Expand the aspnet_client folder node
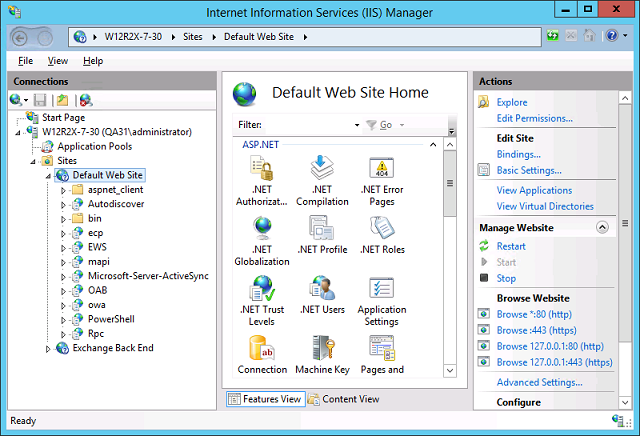Image resolution: width=640 pixels, height=436 pixels. pos(63,189)
